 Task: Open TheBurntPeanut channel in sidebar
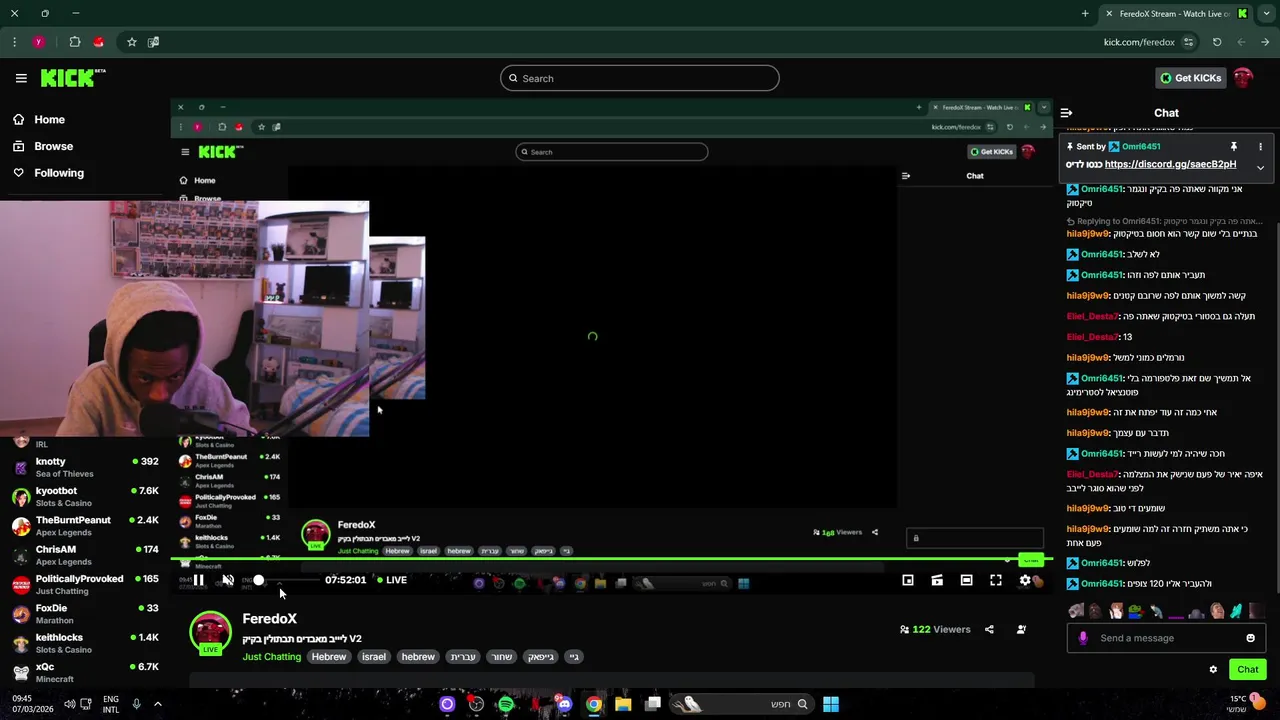(x=85, y=525)
